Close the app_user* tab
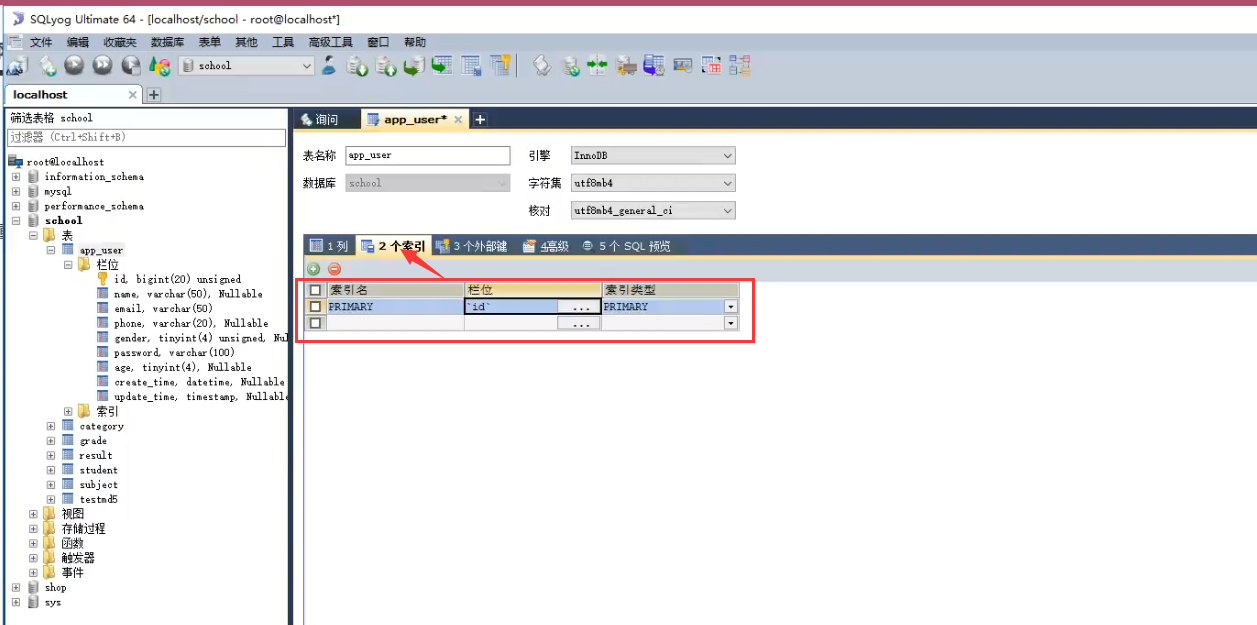 tap(458, 119)
